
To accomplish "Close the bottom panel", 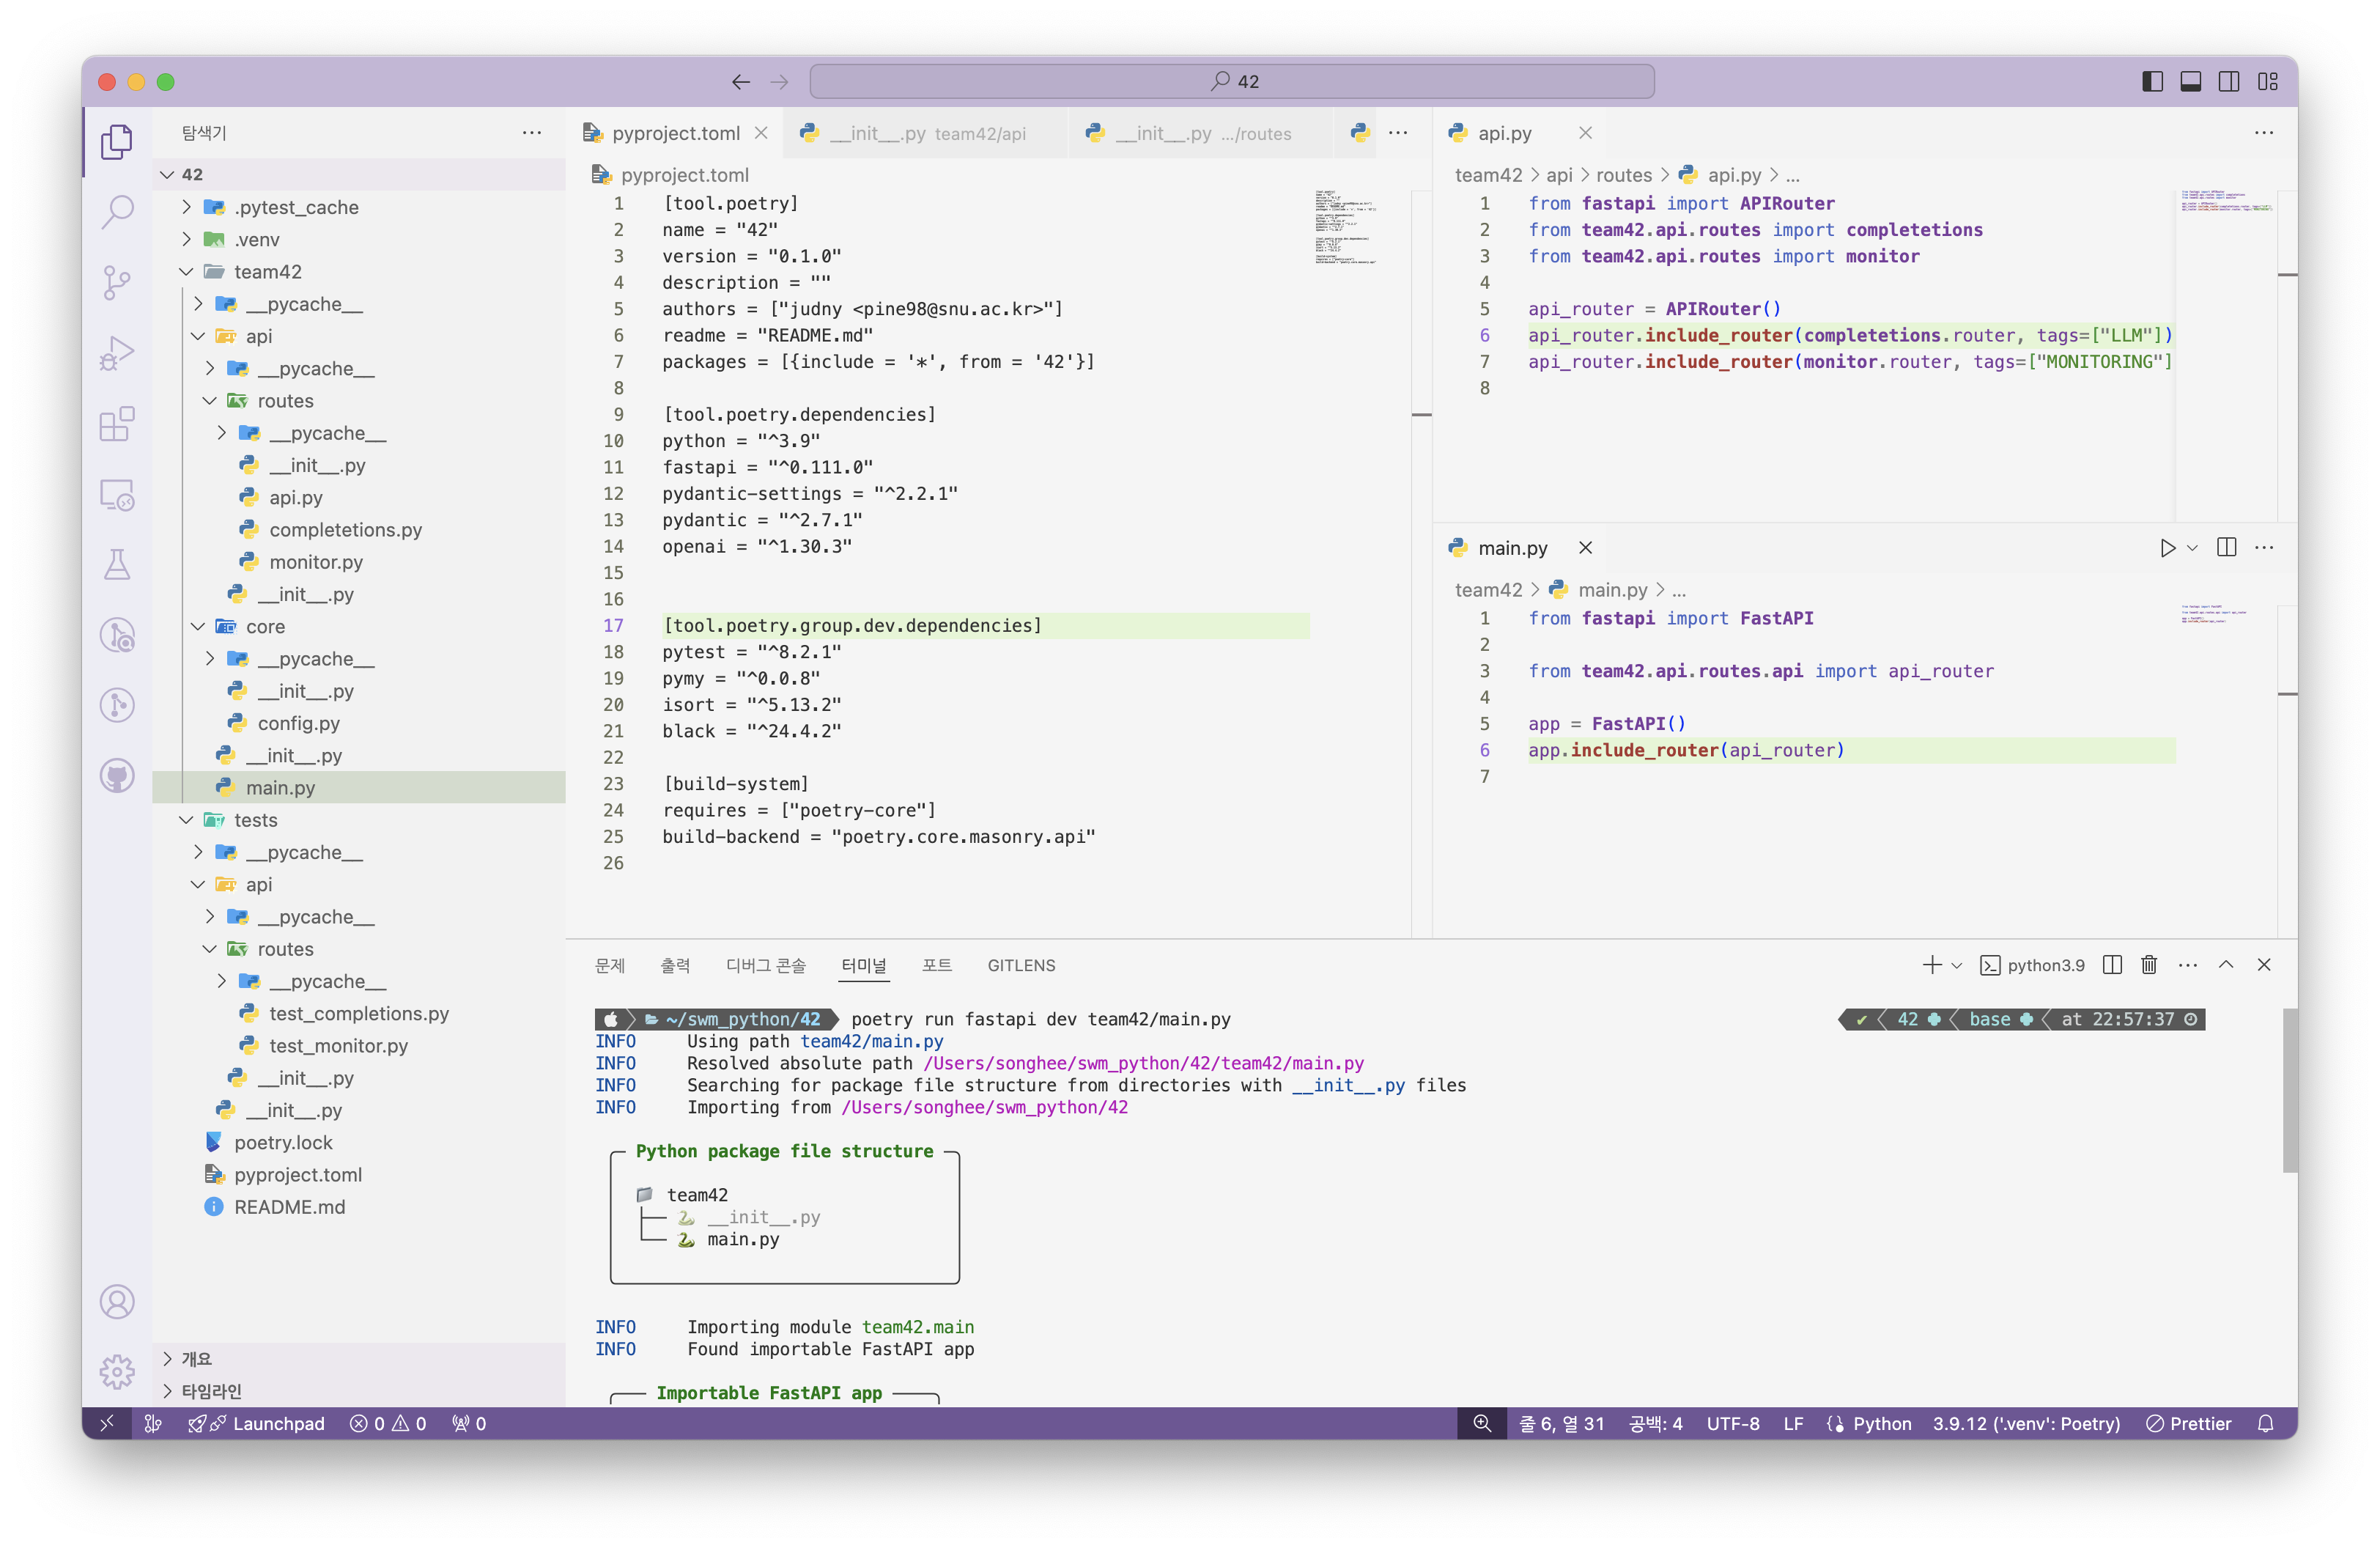I will coord(2264,965).
